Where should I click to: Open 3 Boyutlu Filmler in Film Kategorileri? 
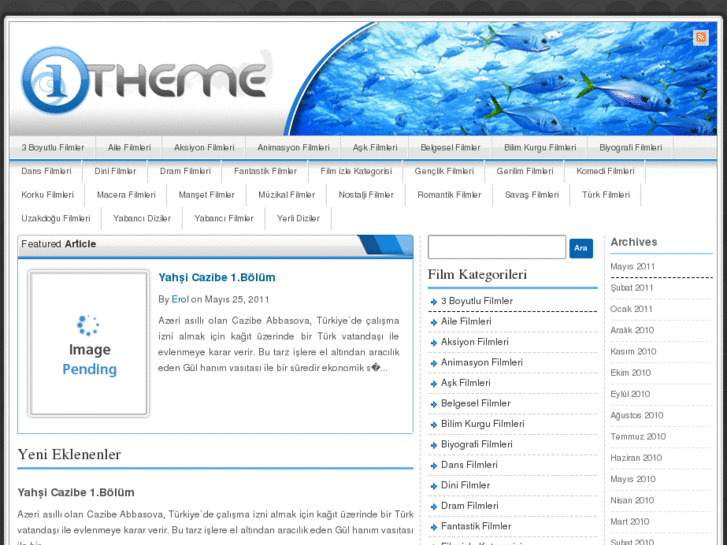477,301
